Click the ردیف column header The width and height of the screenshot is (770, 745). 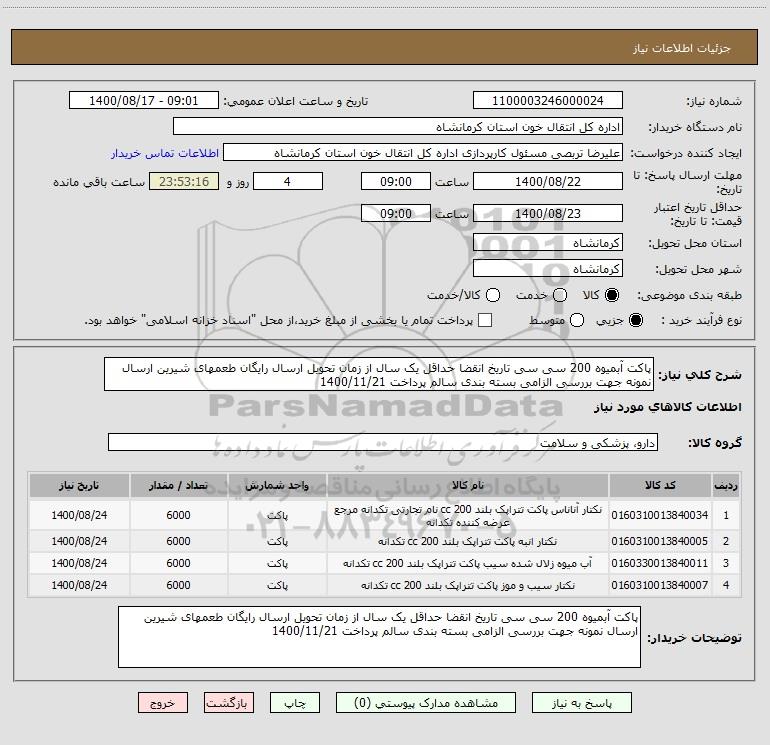point(726,485)
